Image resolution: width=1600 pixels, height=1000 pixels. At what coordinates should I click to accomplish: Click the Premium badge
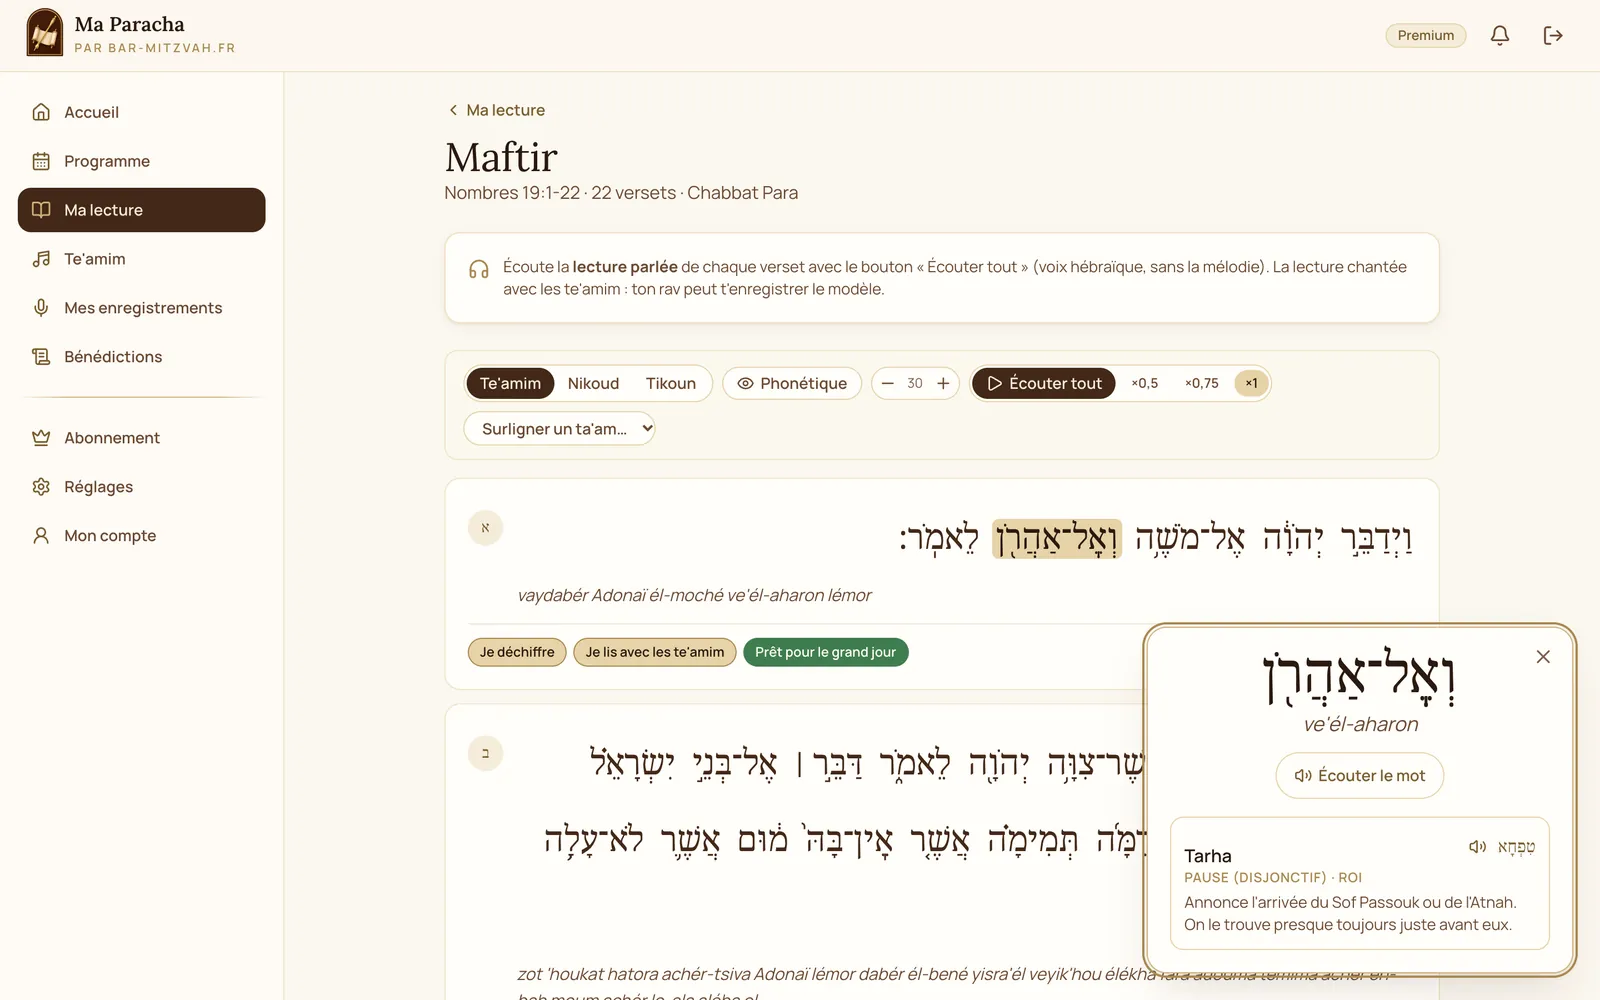tap(1426, 36)
